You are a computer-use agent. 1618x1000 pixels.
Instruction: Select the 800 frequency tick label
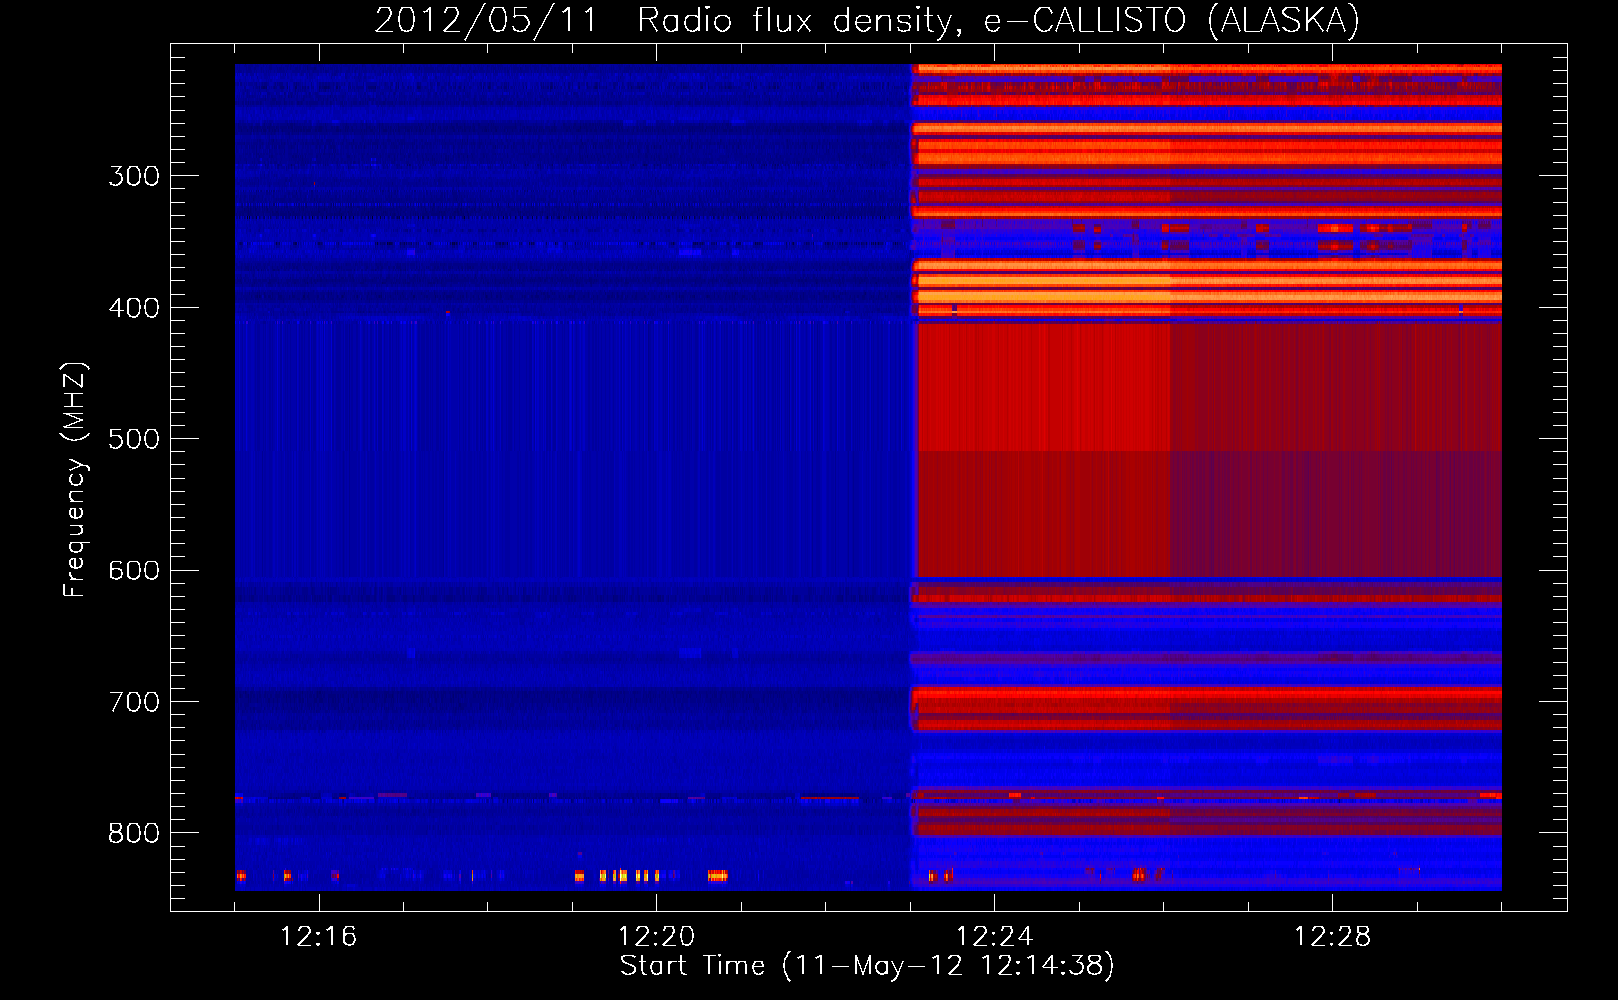[x=134, y=833]
